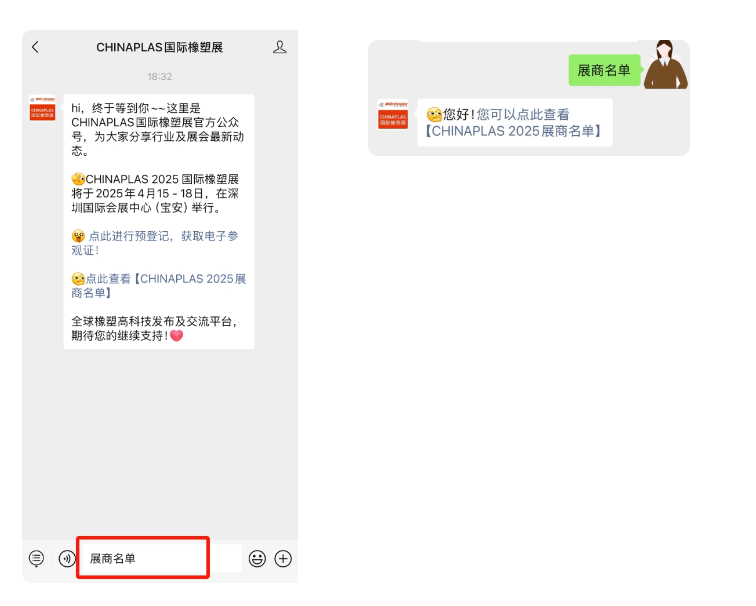Open 您可以点此查看 exhibitor list link in reply

[520, 123]
